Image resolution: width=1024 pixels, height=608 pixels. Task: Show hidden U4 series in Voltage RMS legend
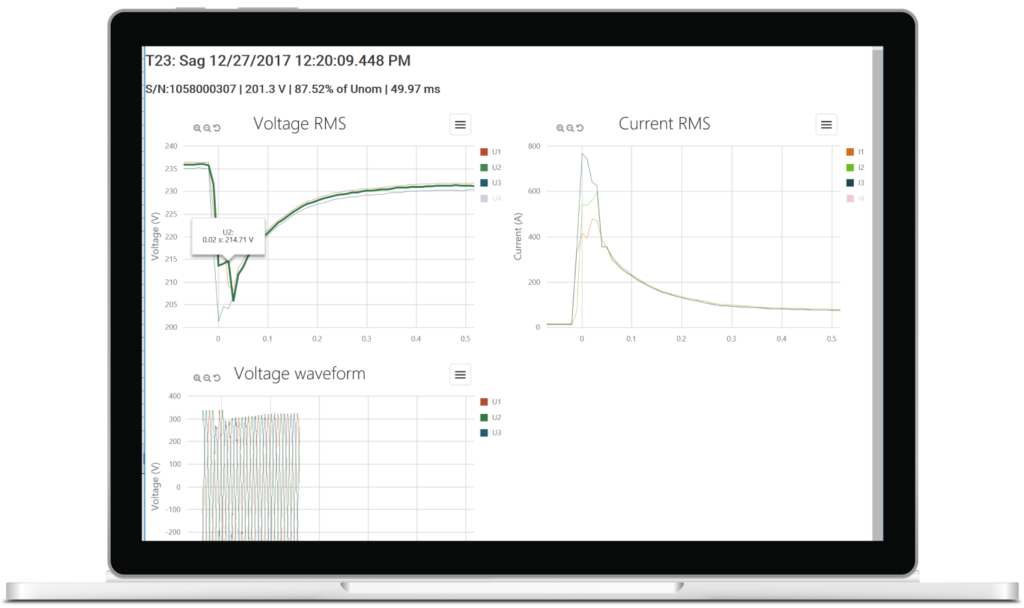pyautogui.click(x=490, y=199)
